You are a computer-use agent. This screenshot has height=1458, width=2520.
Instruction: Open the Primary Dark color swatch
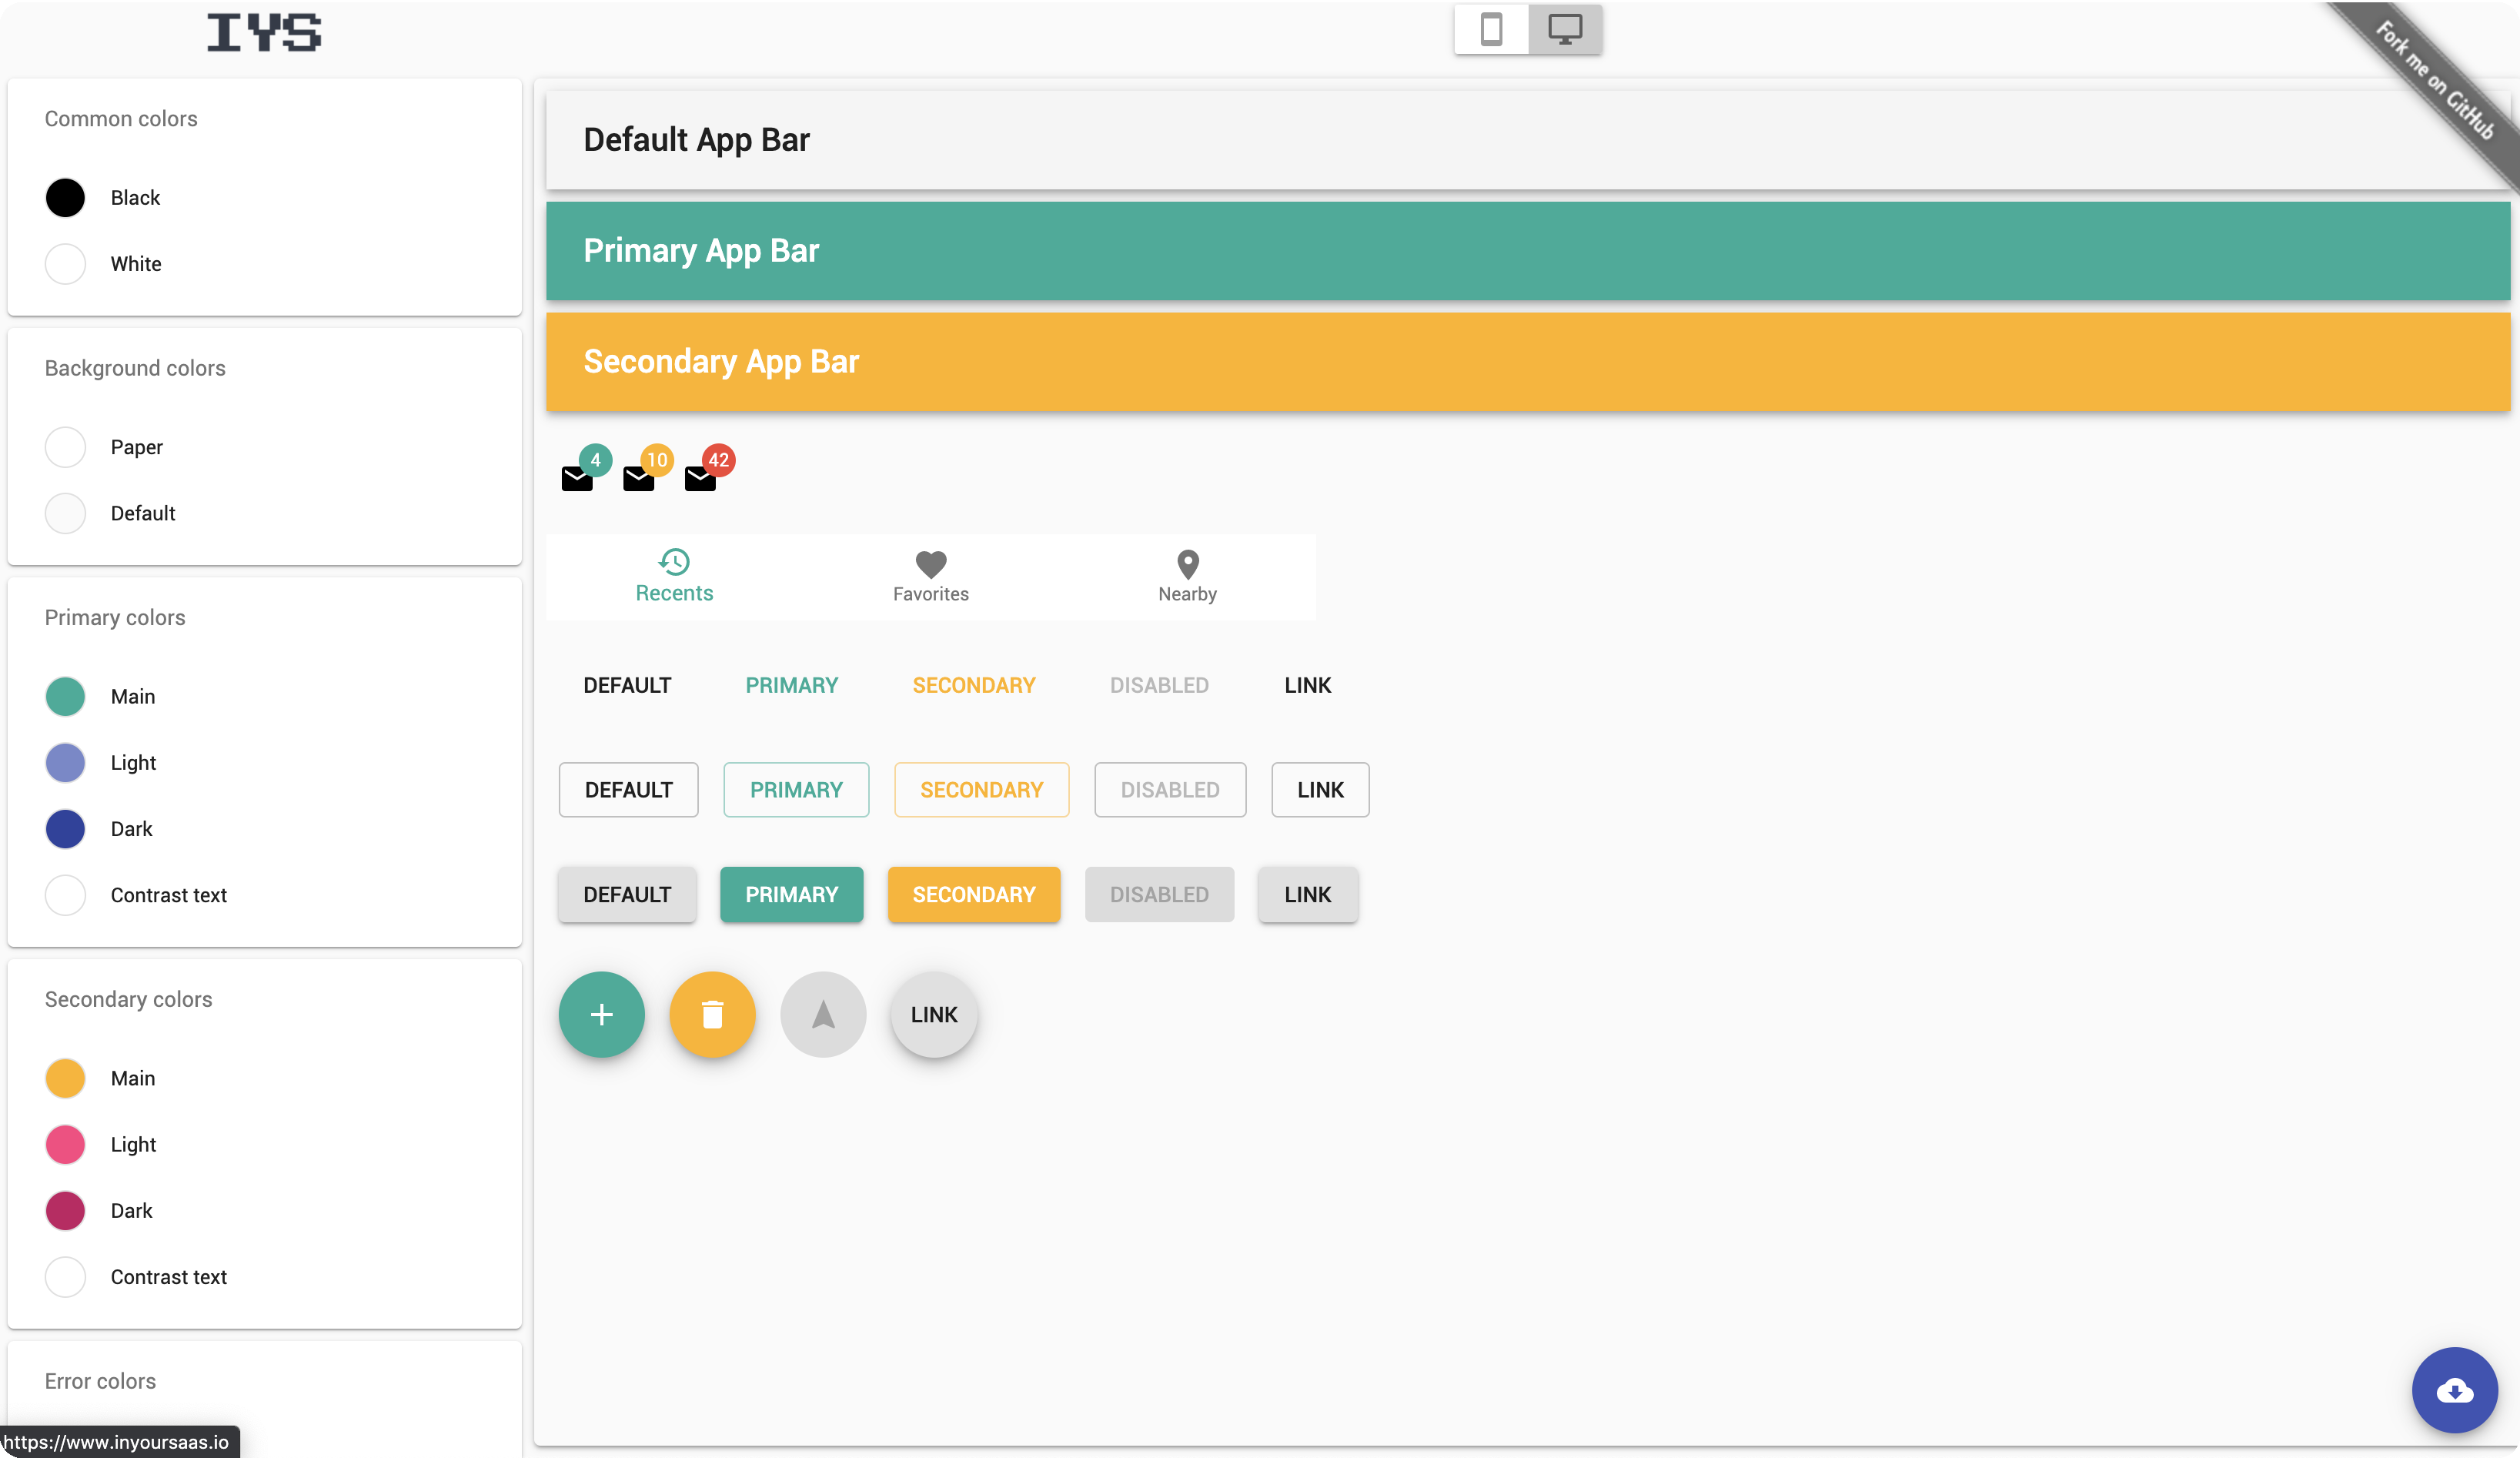pos(65,829)
